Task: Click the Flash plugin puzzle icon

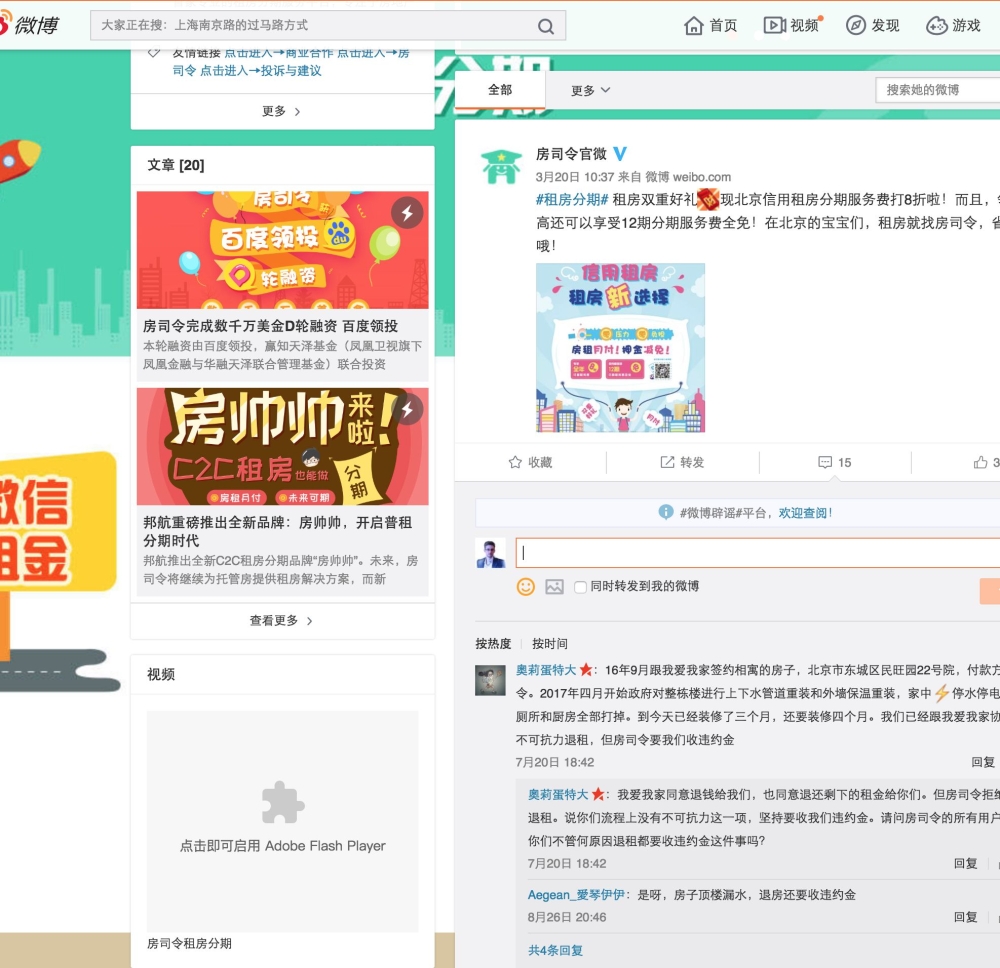Action: pos(283,802)
